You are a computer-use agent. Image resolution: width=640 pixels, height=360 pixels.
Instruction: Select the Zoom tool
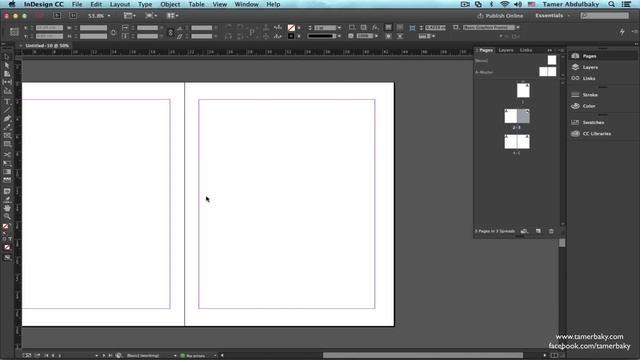(7, 216)
